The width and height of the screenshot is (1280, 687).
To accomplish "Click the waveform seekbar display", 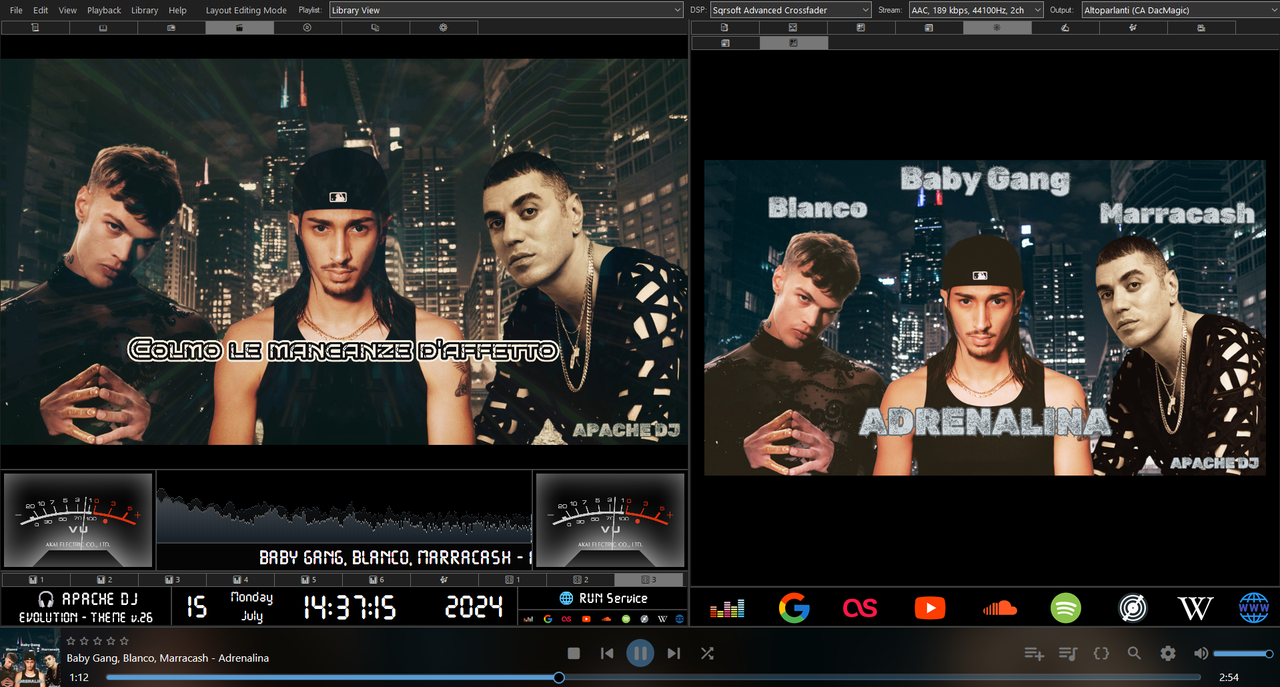I will click(x=344, y=508).
